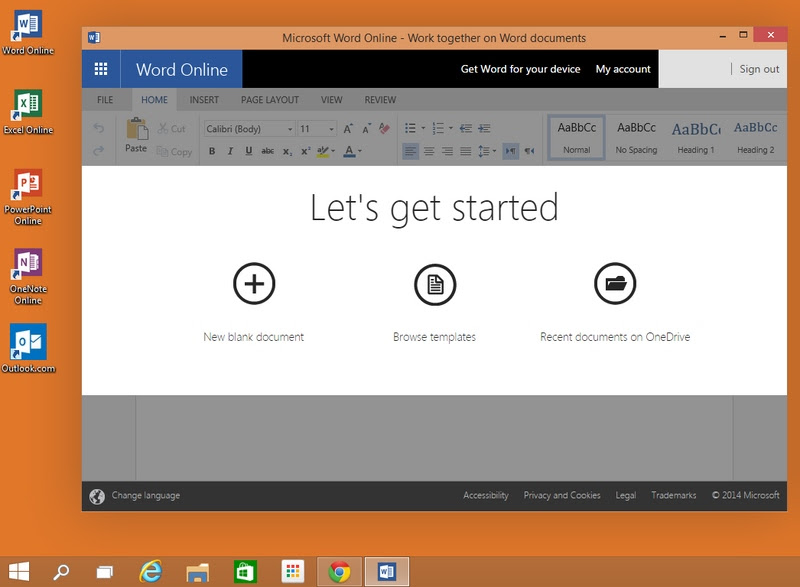
Task: Clear formatting with the eraser icon
Action: 384,129
